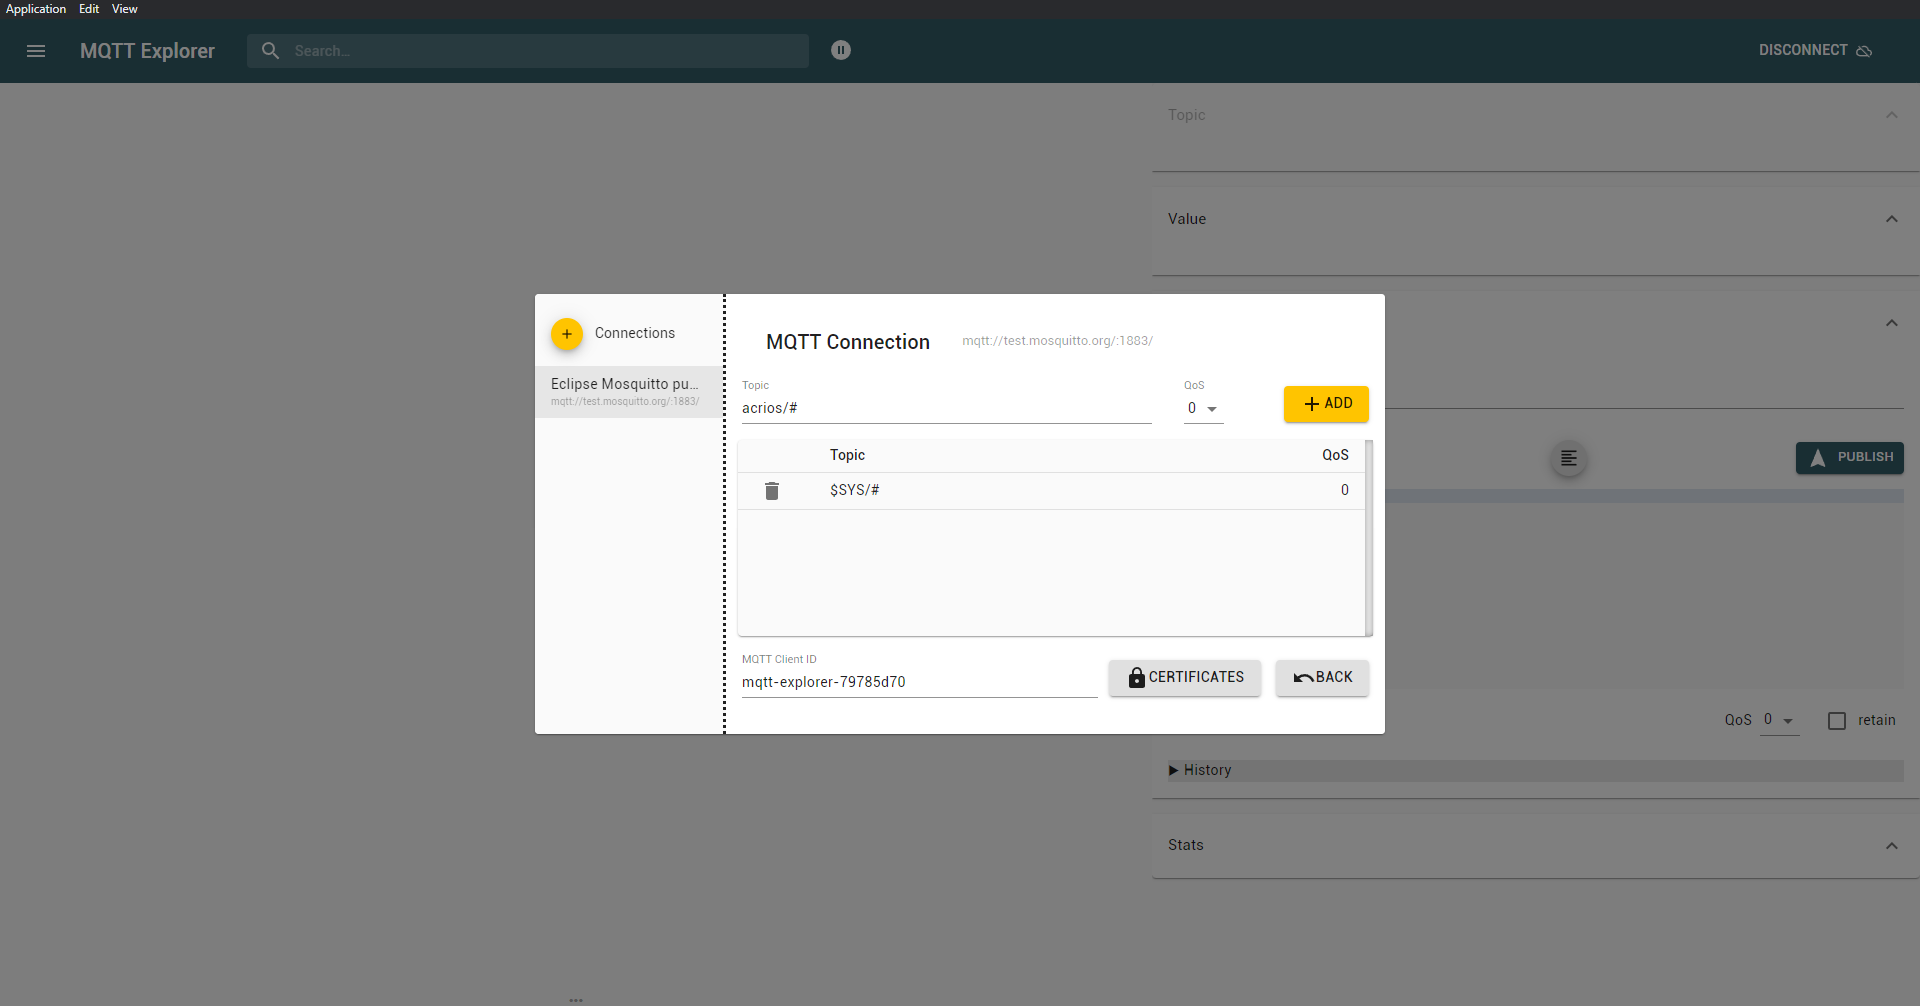Screen dimensions: 1920x1006
Task: Open the navigation drawer hamburger icon
Action: tap(36, 51)
